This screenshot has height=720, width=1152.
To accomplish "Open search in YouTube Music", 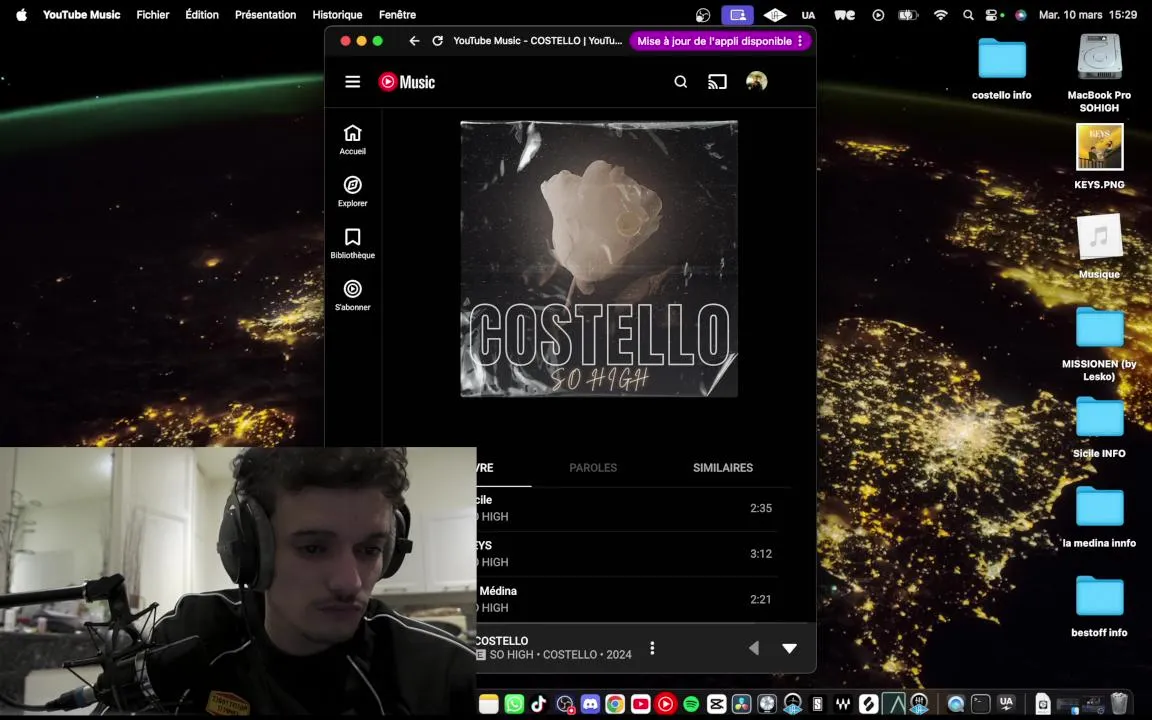I will click(680, 82).
